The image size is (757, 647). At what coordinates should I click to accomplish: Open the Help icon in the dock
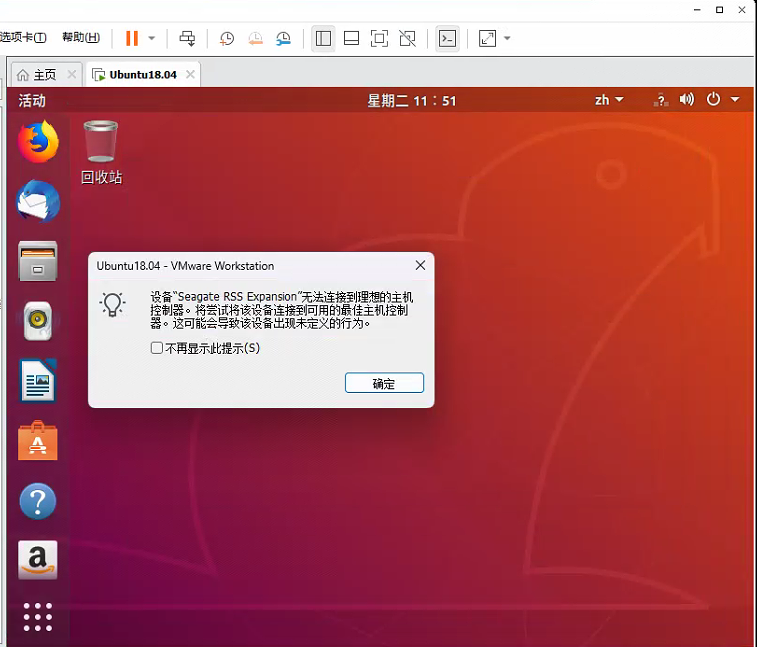pos(38,501)
